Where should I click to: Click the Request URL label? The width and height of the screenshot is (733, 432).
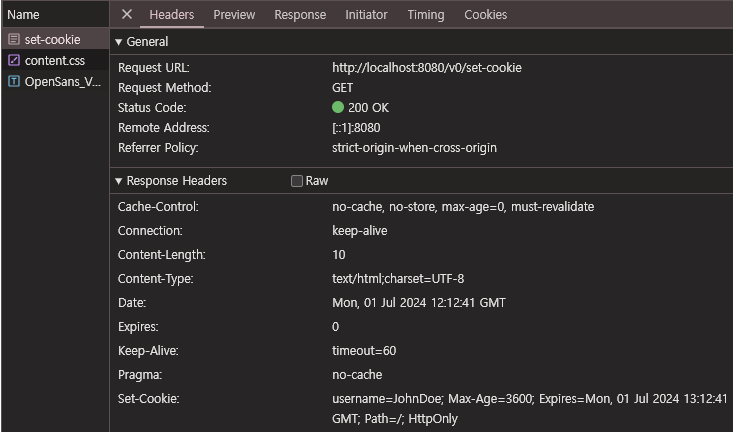pyautogui.click(x=153, y=68)
